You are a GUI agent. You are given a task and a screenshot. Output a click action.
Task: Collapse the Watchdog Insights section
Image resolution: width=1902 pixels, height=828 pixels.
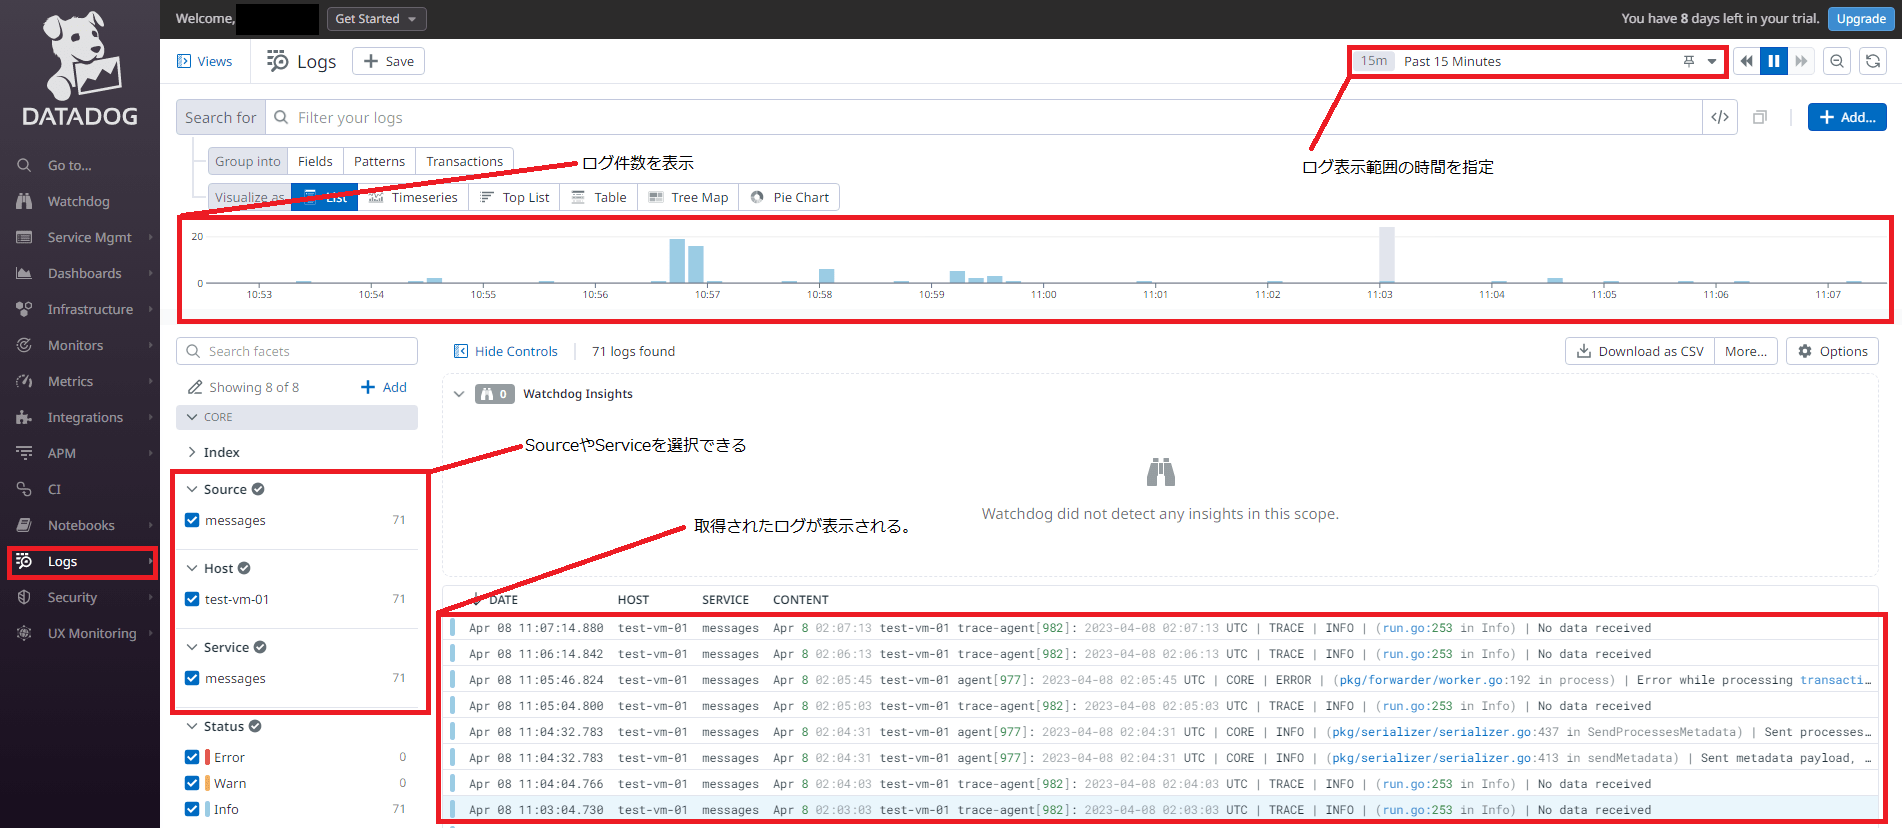tap(459, 394)
